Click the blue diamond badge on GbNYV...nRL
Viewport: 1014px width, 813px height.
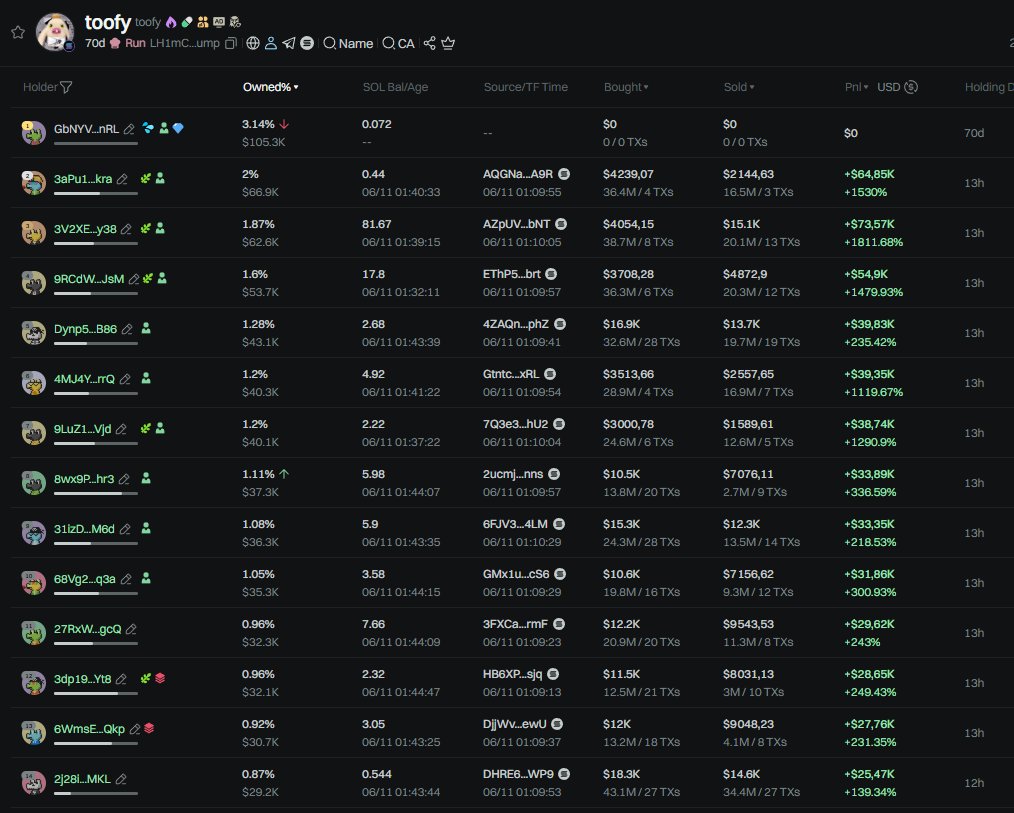point(178,128)
